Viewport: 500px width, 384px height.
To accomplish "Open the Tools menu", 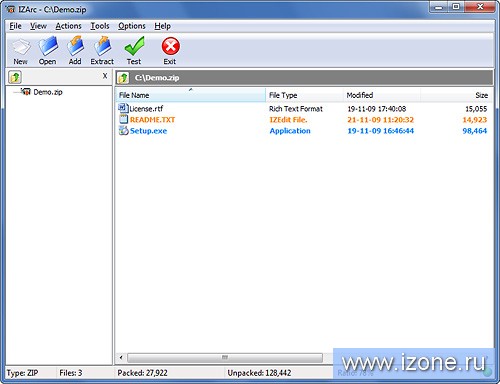I will [x=100, y=26].
